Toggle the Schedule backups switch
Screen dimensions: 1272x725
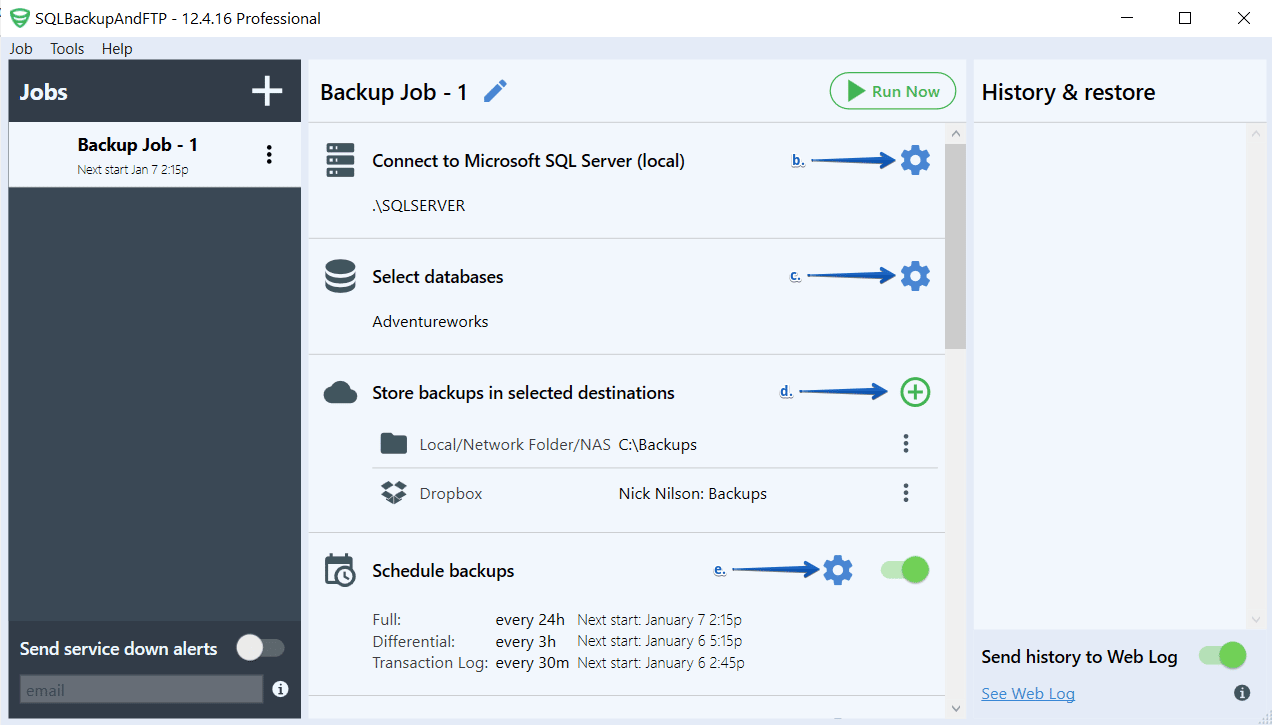click(905, 570)
